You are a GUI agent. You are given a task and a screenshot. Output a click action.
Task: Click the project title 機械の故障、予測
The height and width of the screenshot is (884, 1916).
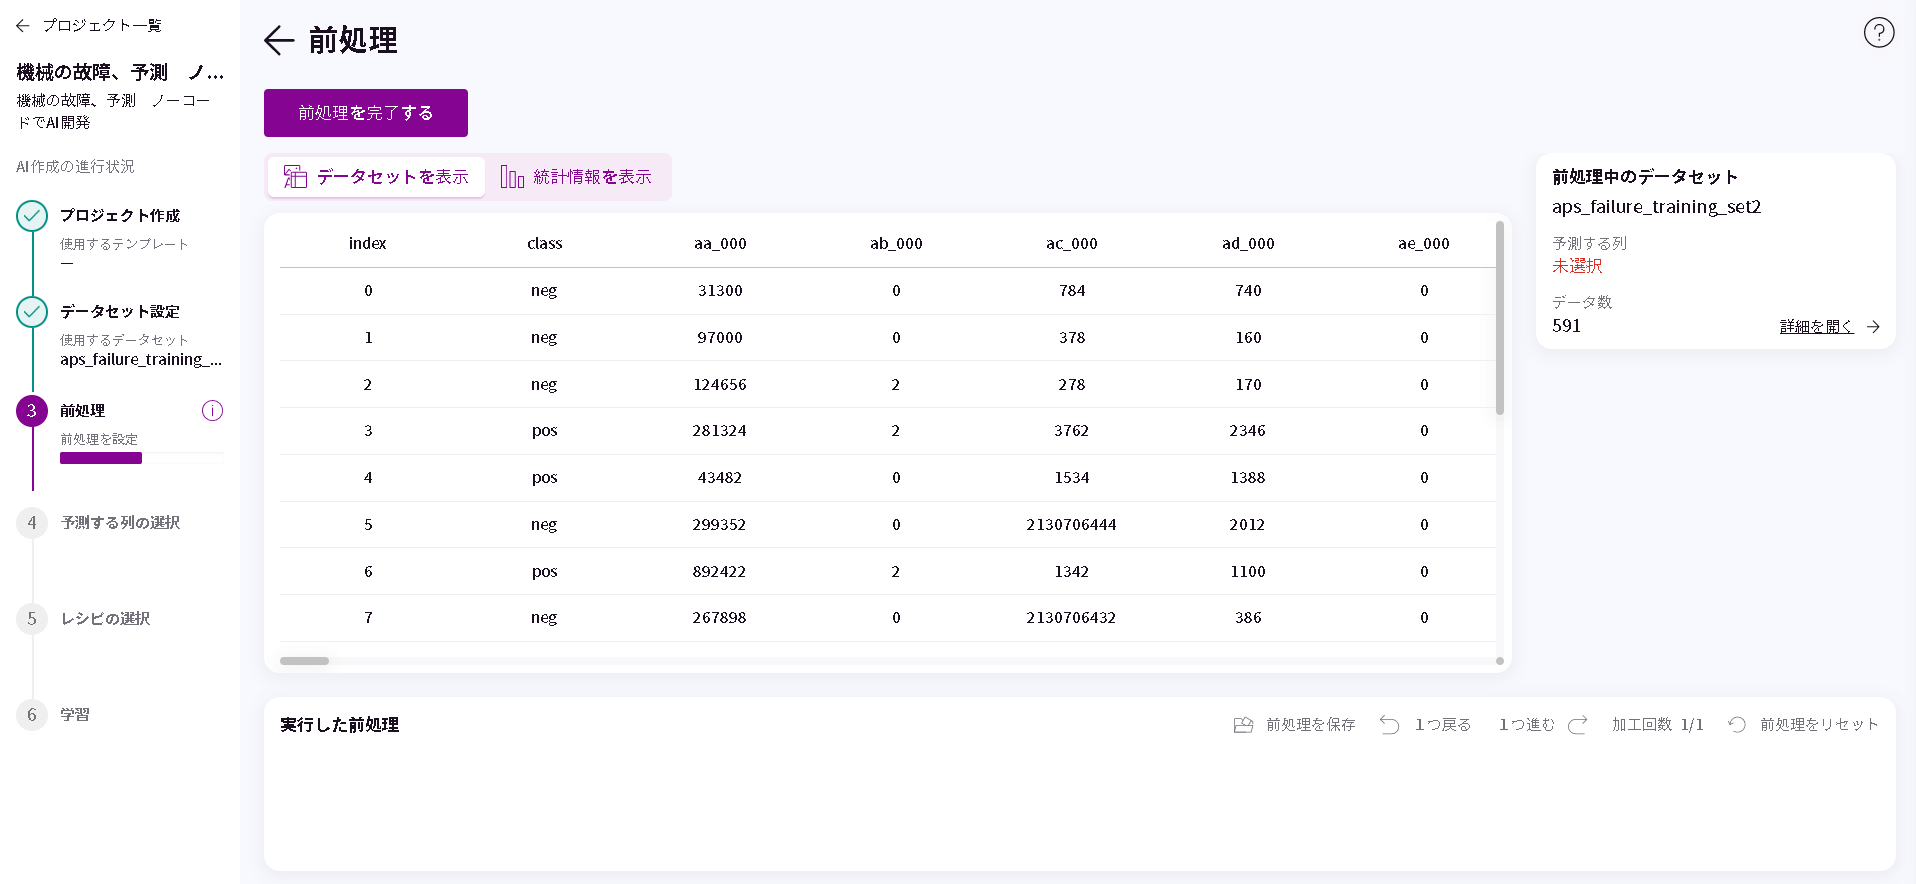point(120,73)
